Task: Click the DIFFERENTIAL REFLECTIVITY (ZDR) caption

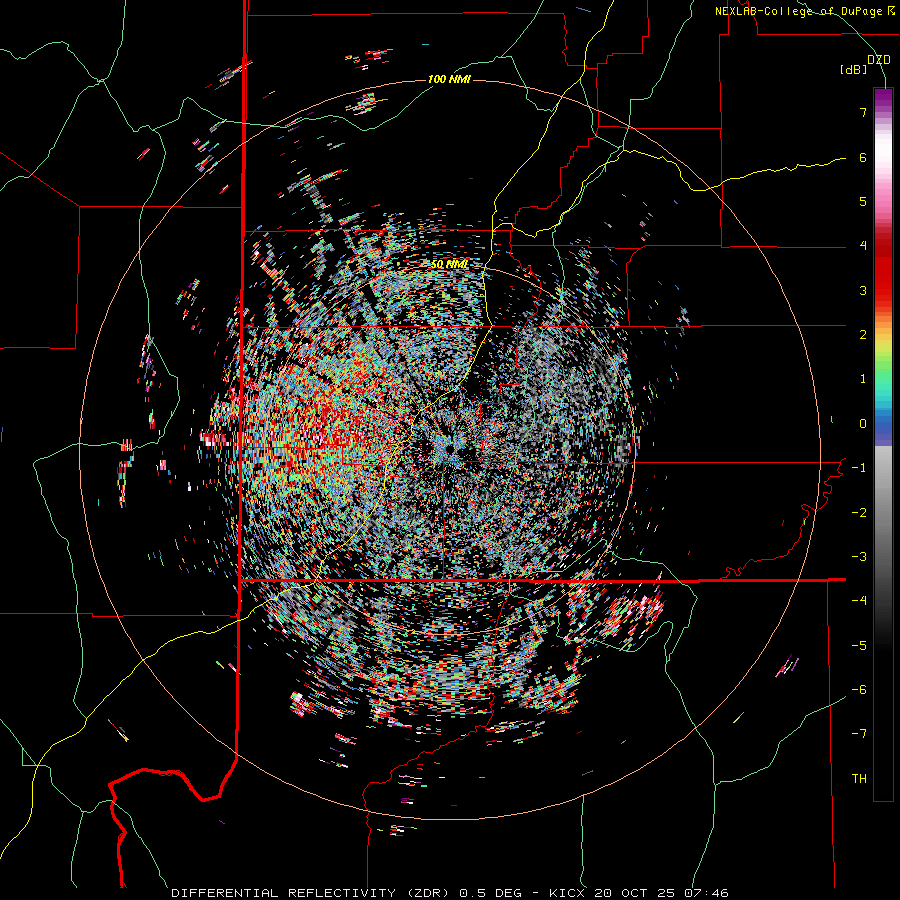Action: (312, 893)
